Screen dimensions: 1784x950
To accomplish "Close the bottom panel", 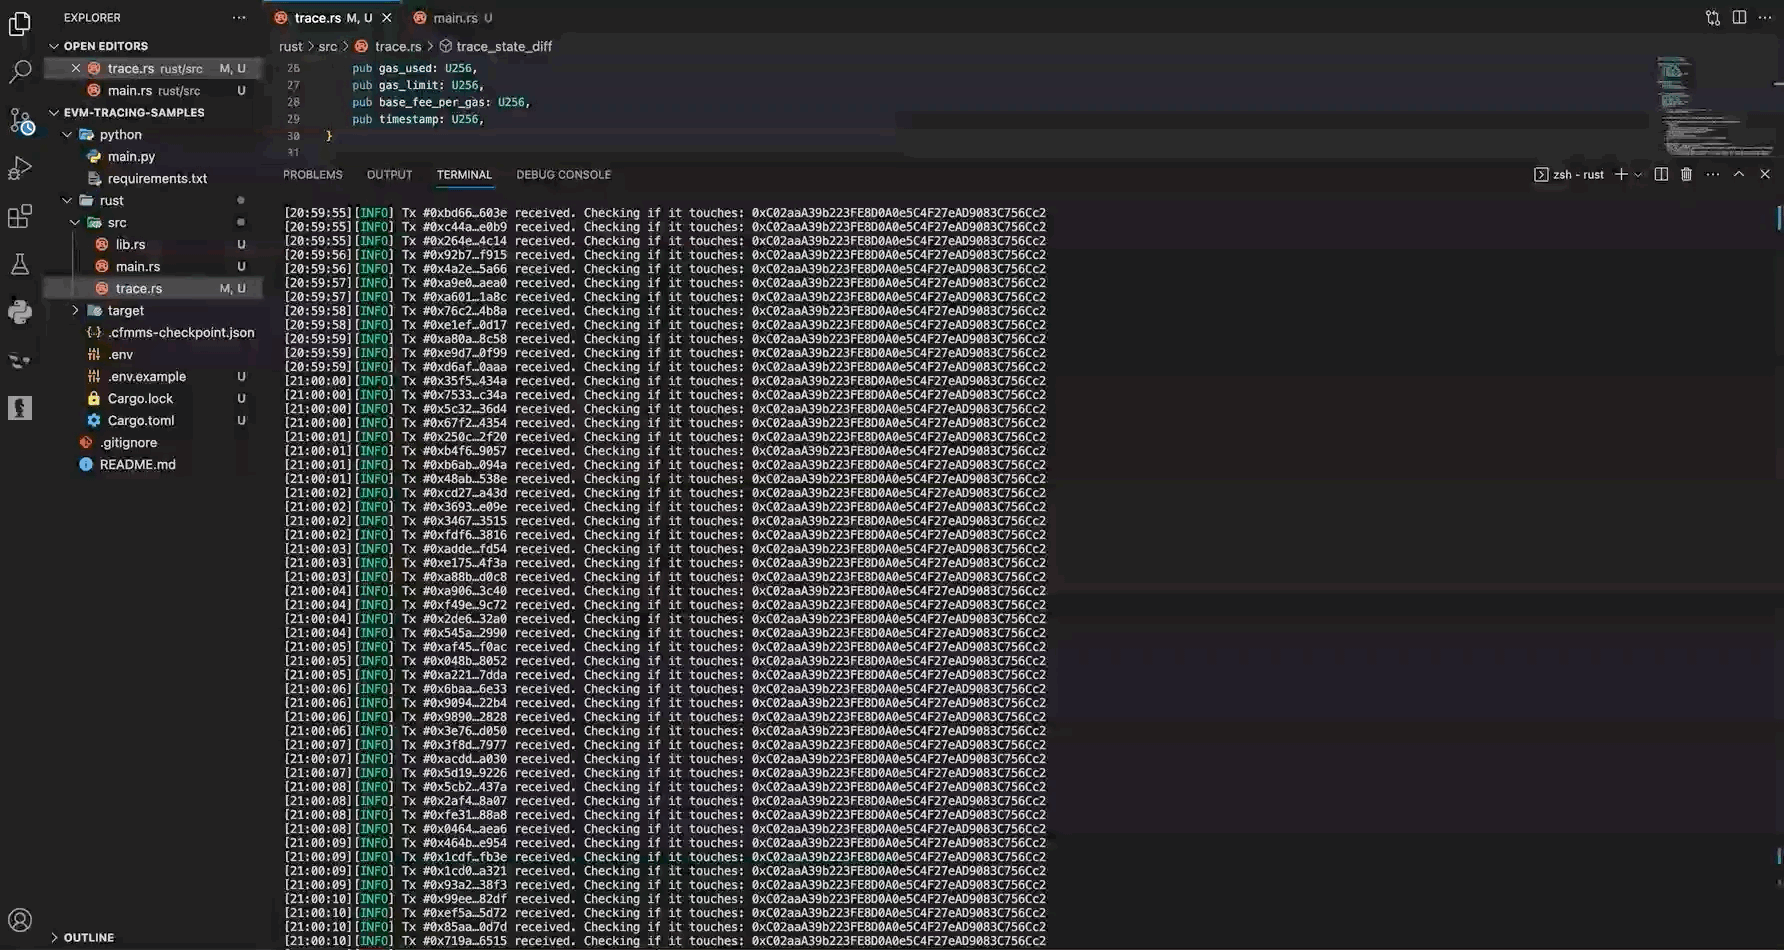I will pyautogui.click(x=1765, y=174).
